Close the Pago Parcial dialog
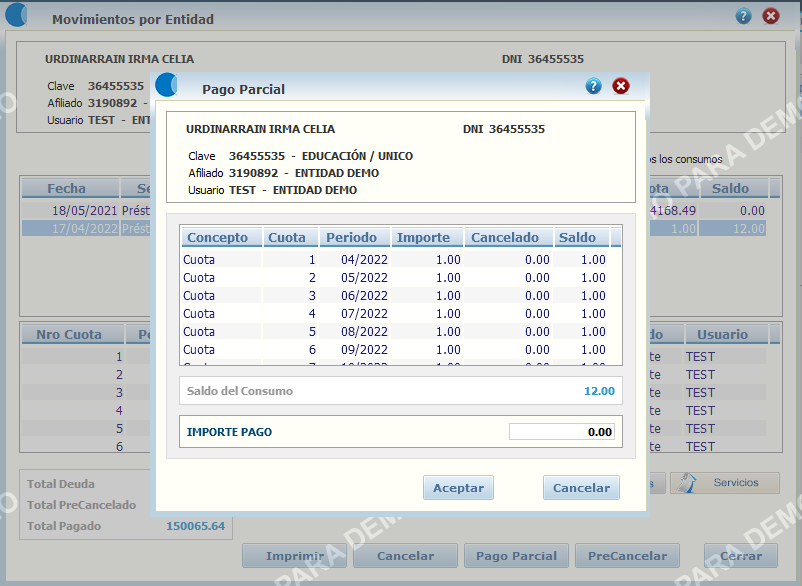This screenshot has width=802, height=586. [621, 86]
